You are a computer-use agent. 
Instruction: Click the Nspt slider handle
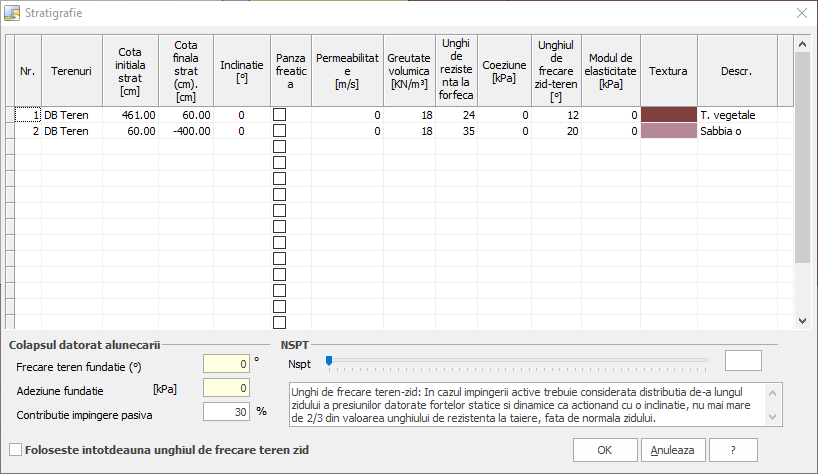pyautogui.click(x=329, y=360)
